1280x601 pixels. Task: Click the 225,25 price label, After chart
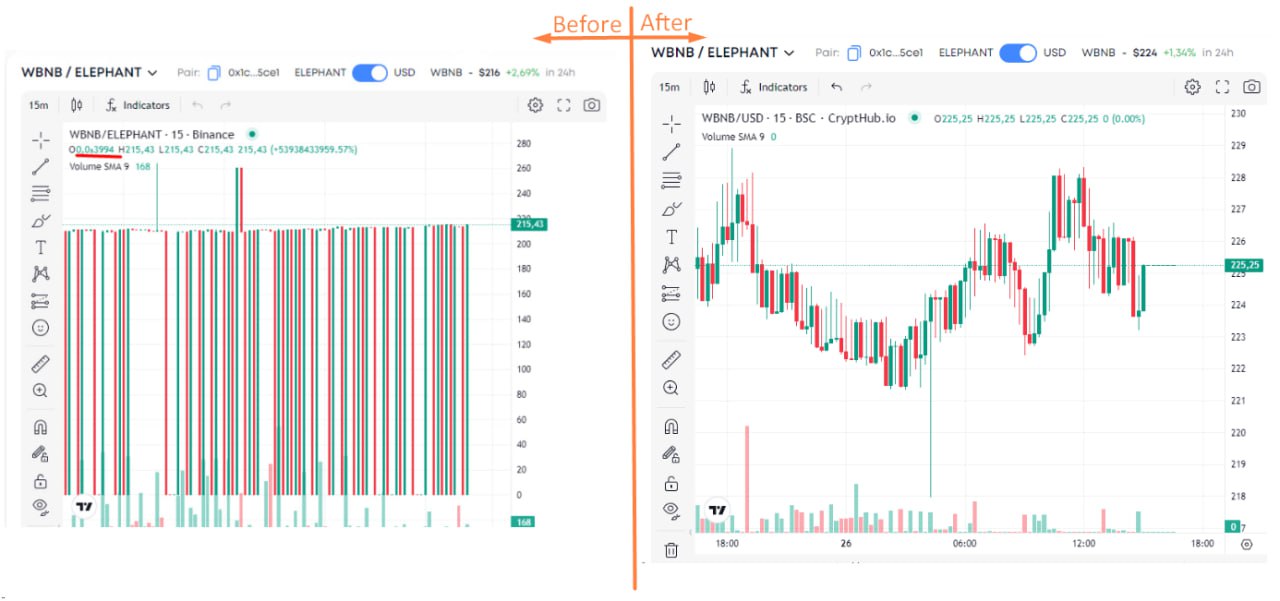(x=1243, y=265)
